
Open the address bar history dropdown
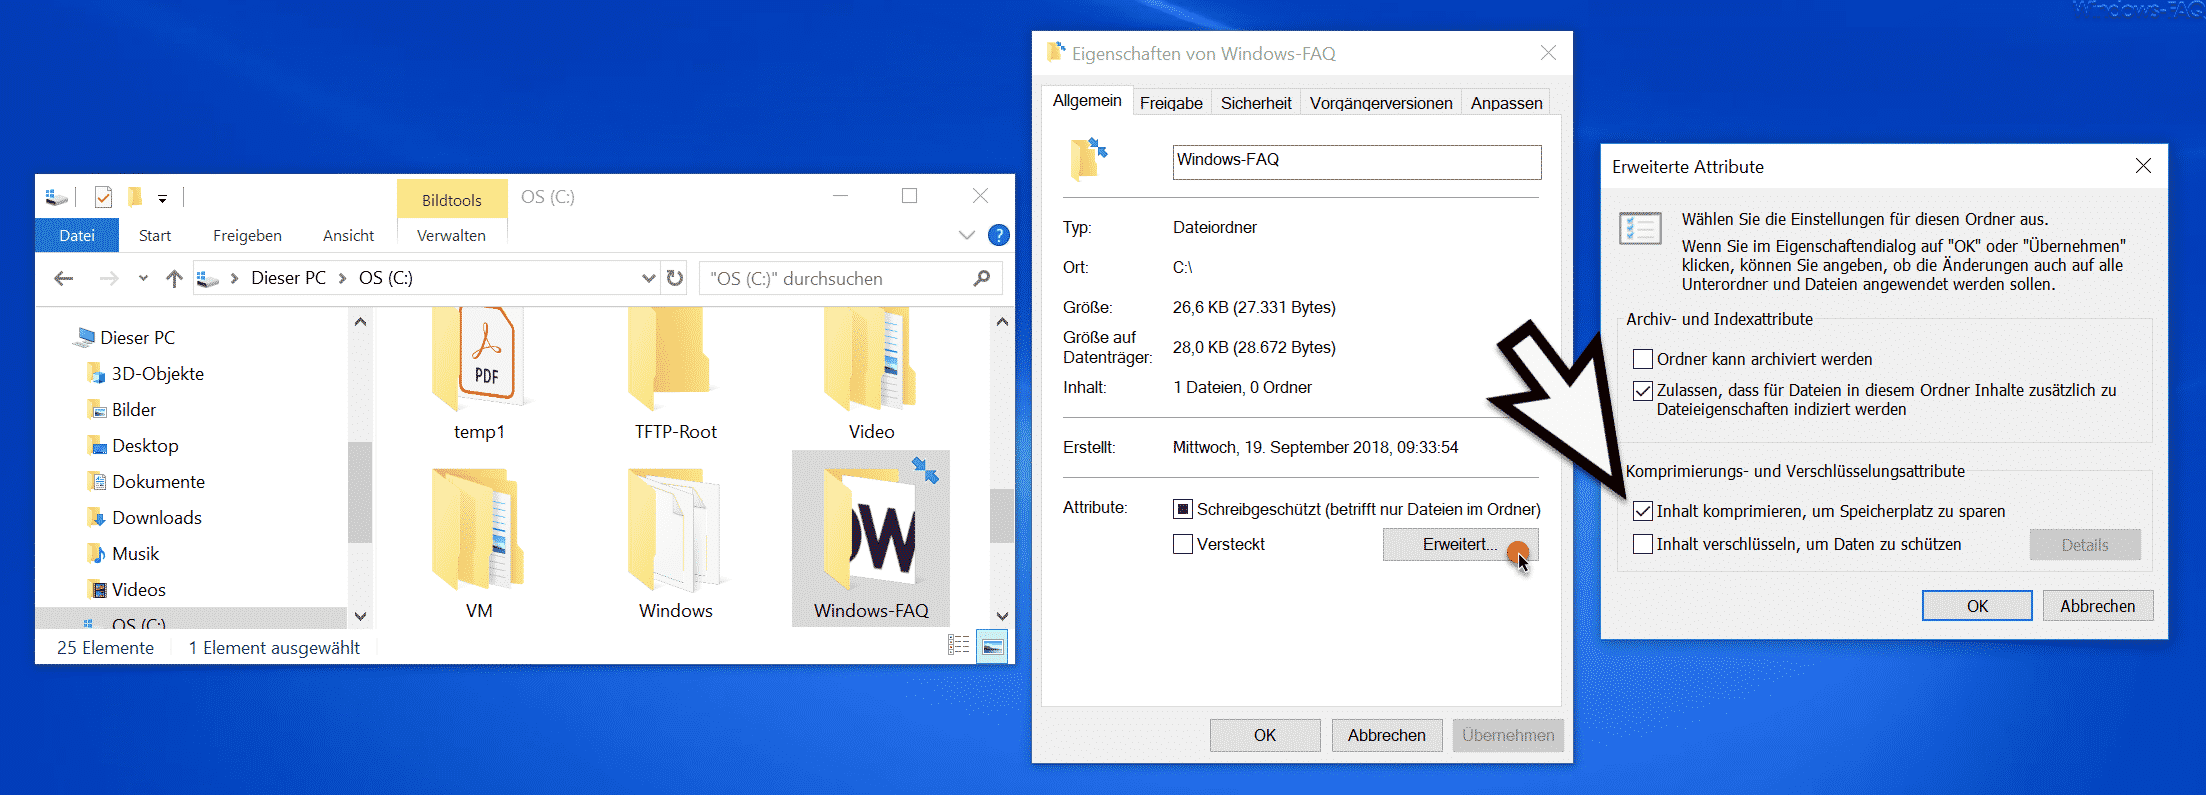point(648,278)
